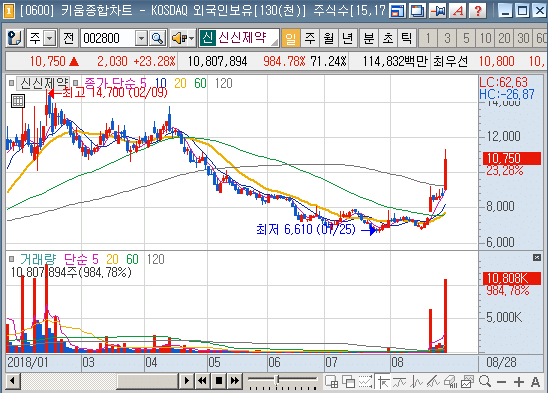Click the stock code search magnifier icon
This screenshot has width=548, height=393.
[x=157, y=38]
